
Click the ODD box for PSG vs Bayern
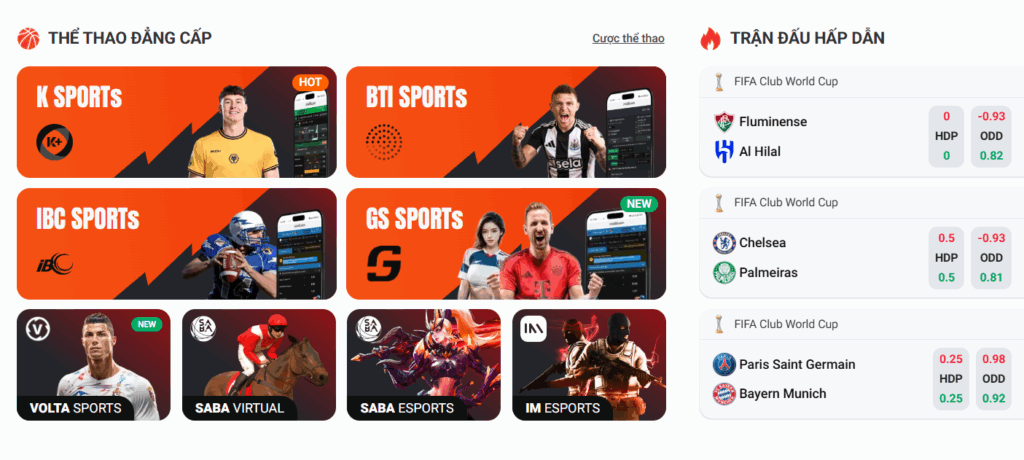tap(994, 379)
